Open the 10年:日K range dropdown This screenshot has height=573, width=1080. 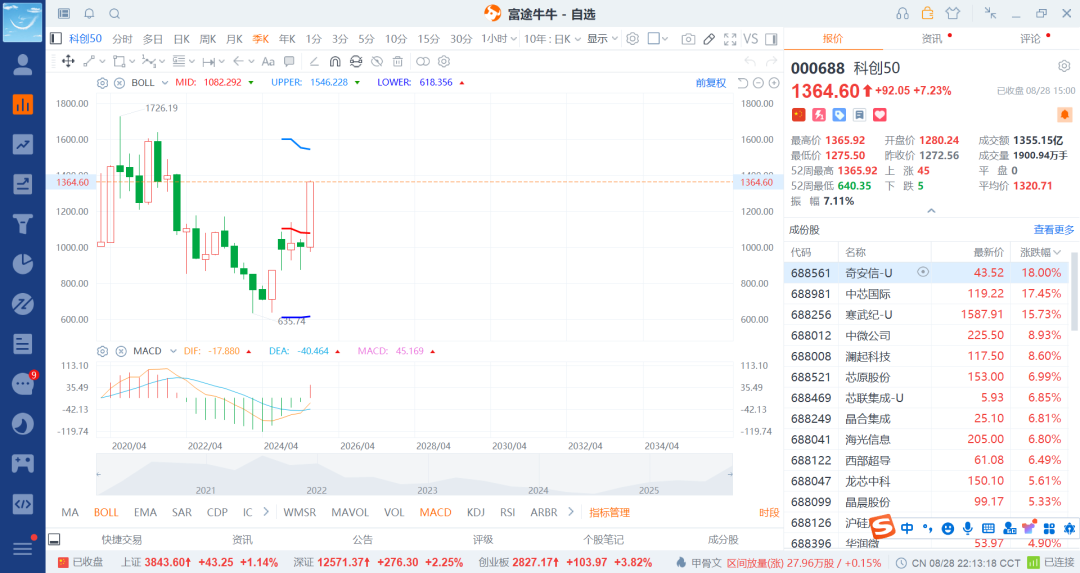(x=552, y=39)
